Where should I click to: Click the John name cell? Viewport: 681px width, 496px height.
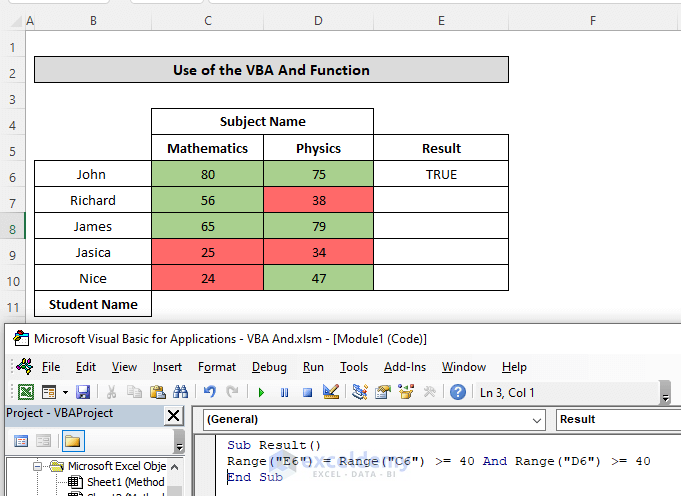click(93, 174)
